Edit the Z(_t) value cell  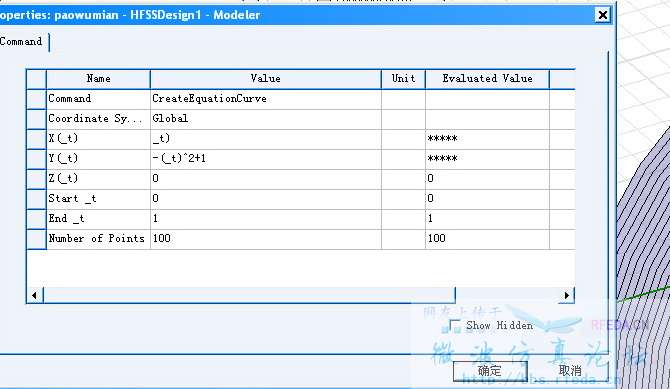pyautogui.click(x=266, y=179)
